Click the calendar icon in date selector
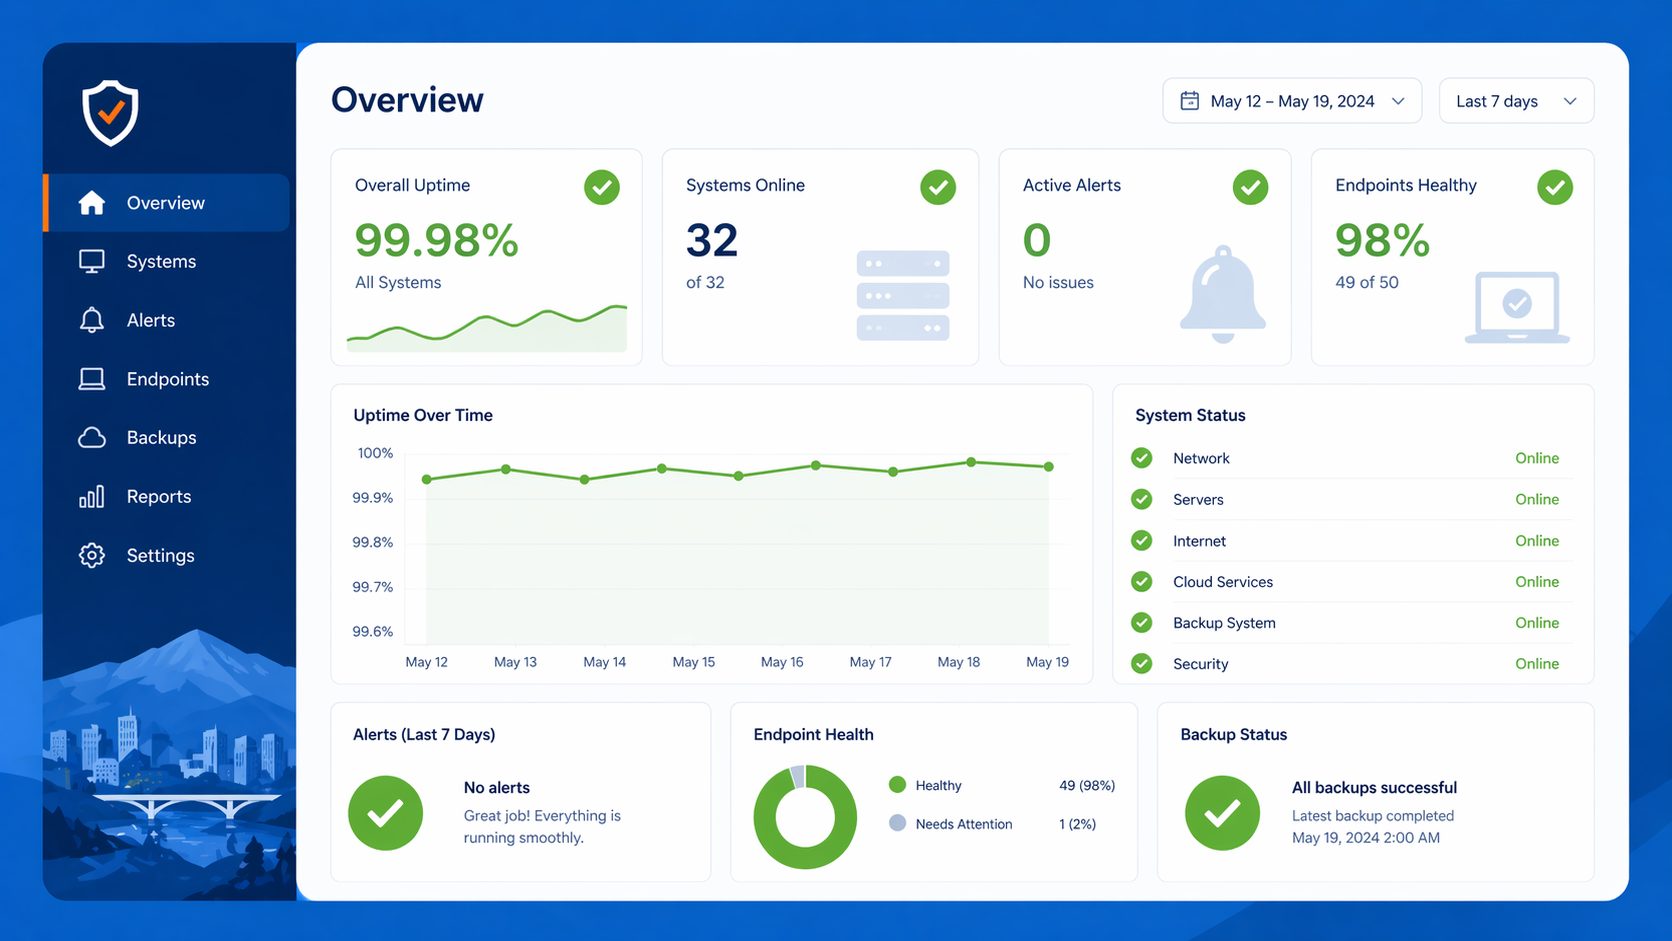Screen dimensions: 1672x941 click(x=1190, y=100)
